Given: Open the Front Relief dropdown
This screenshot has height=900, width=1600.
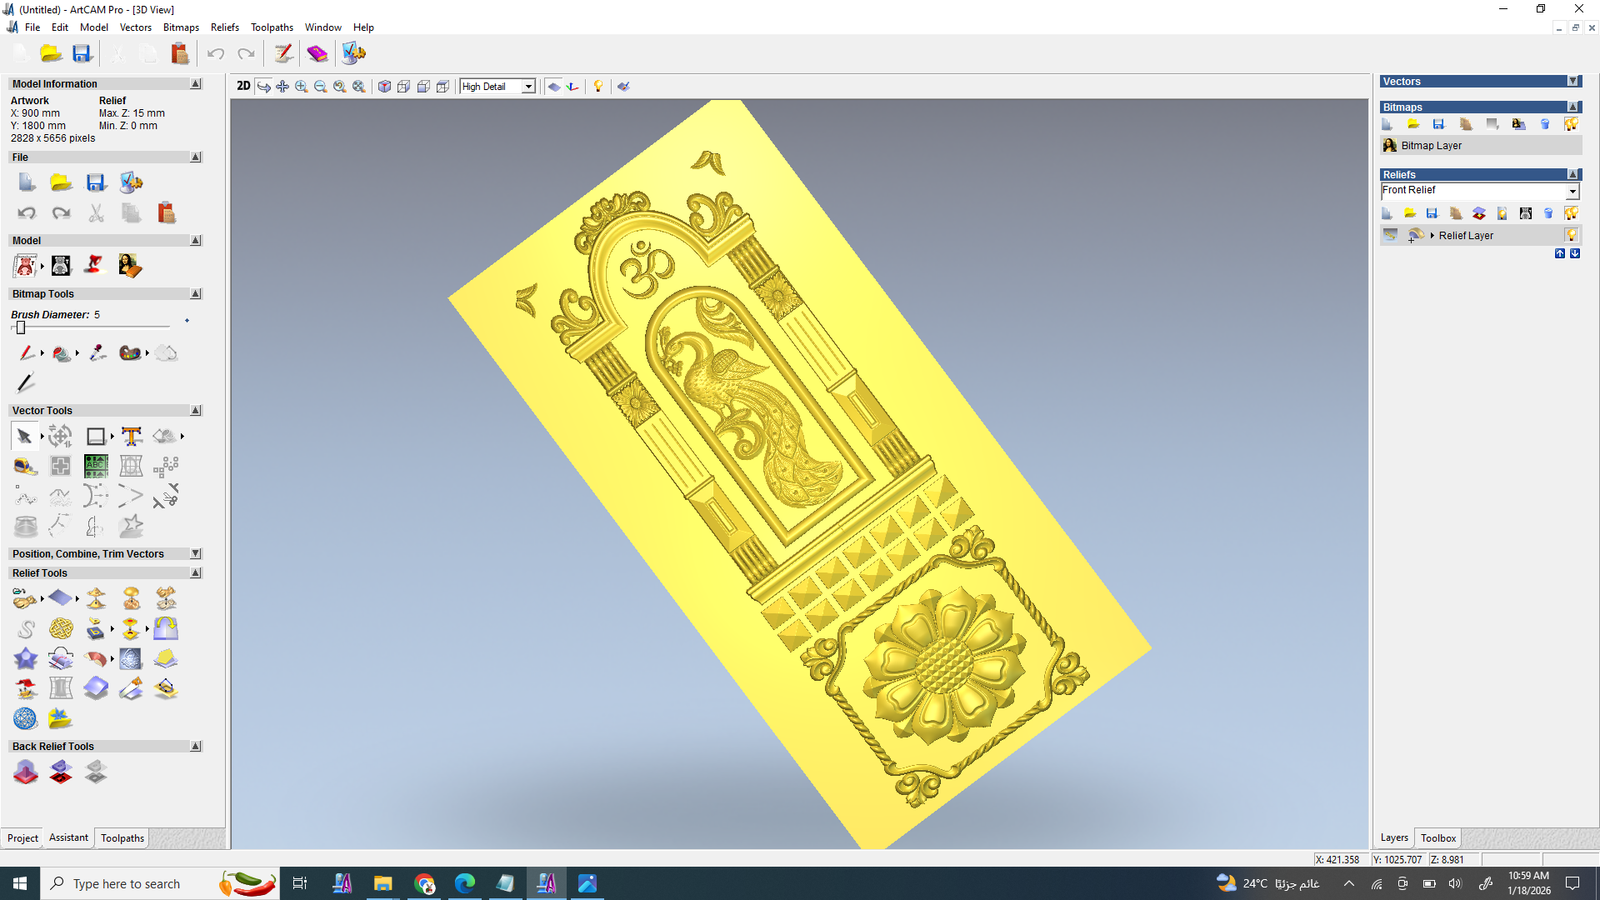Looking at the screenshot, I should [x=1572, y=191].
